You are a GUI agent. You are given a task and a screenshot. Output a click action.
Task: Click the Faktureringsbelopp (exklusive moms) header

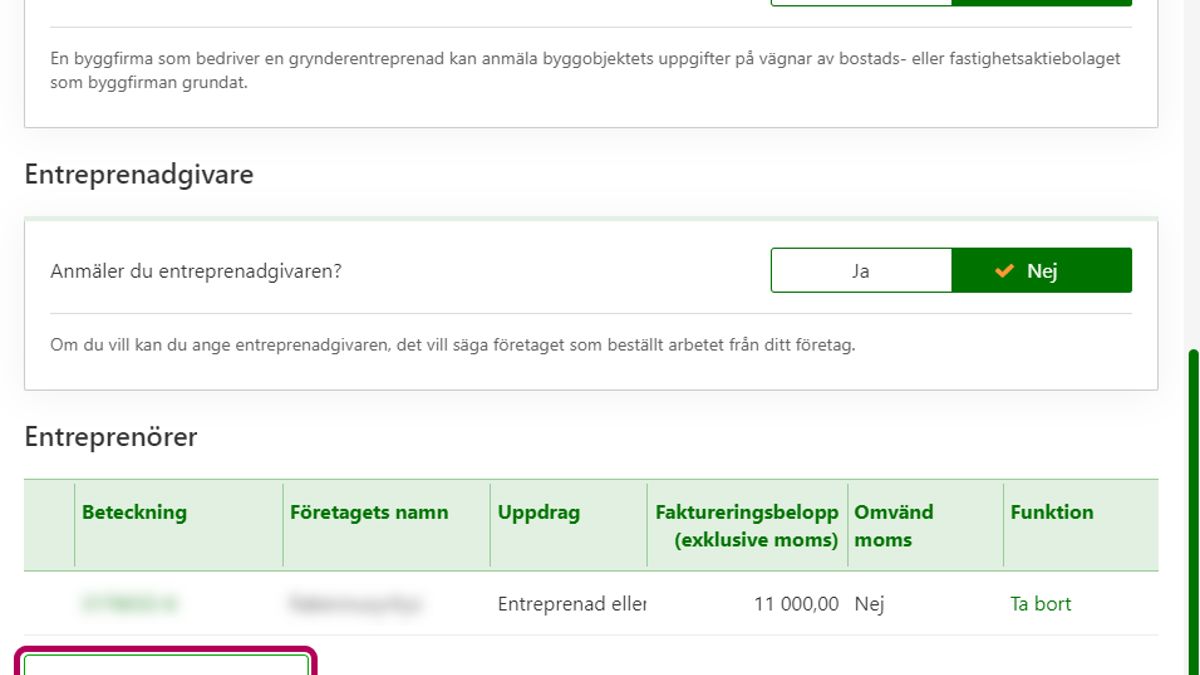(747, 525)
